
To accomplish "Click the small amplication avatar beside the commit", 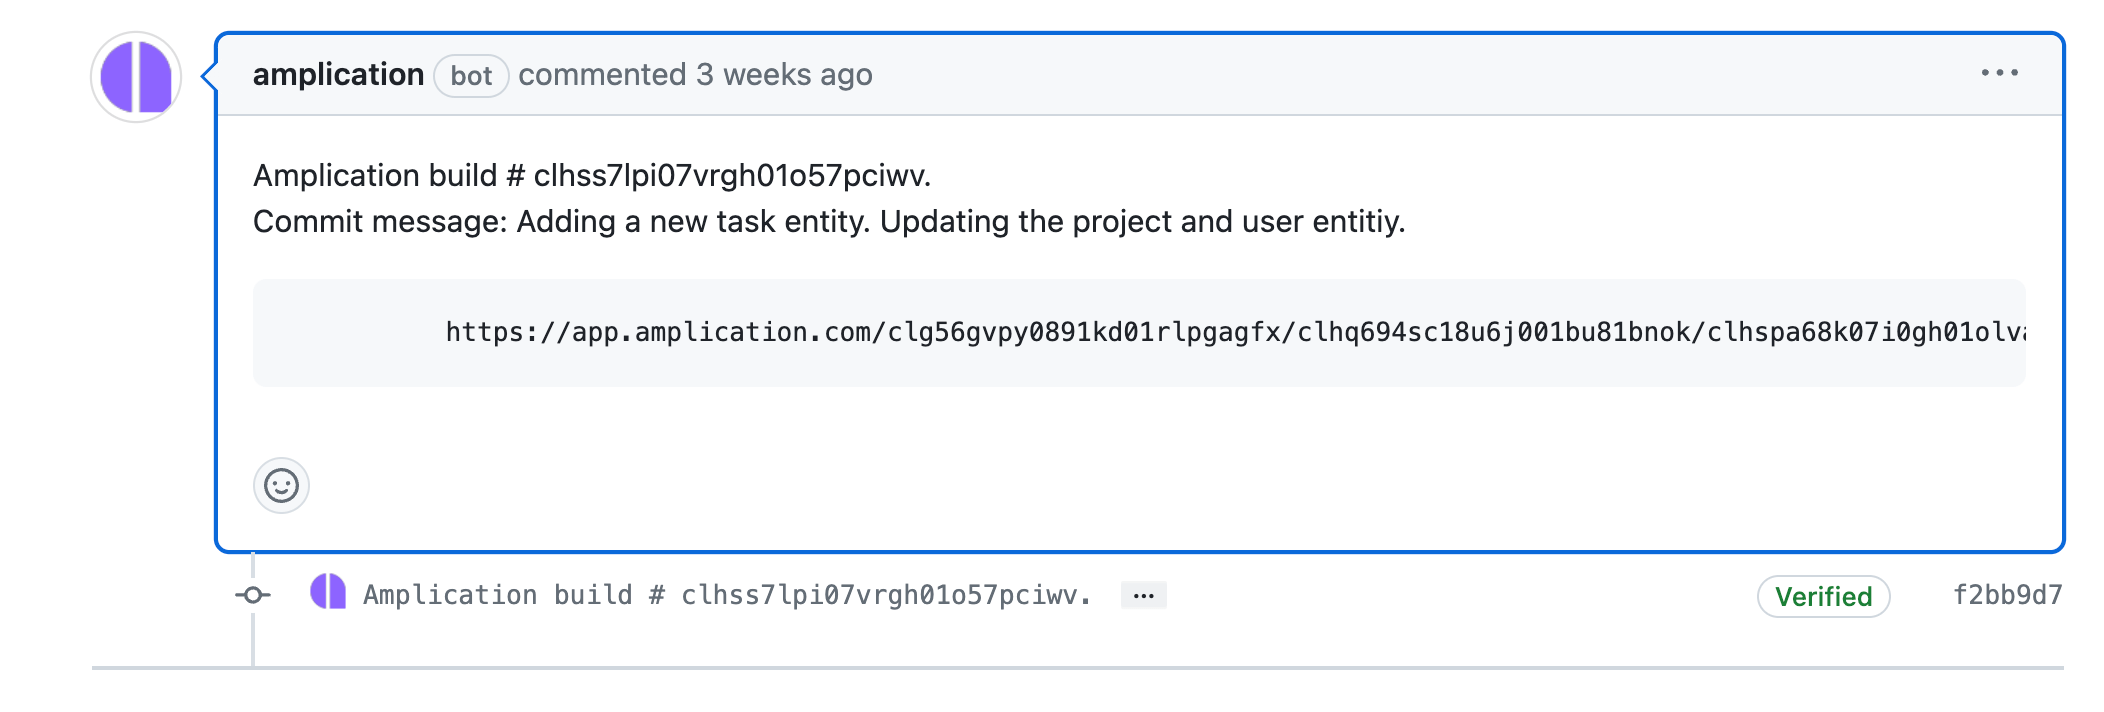I will (x=328, y=592).
